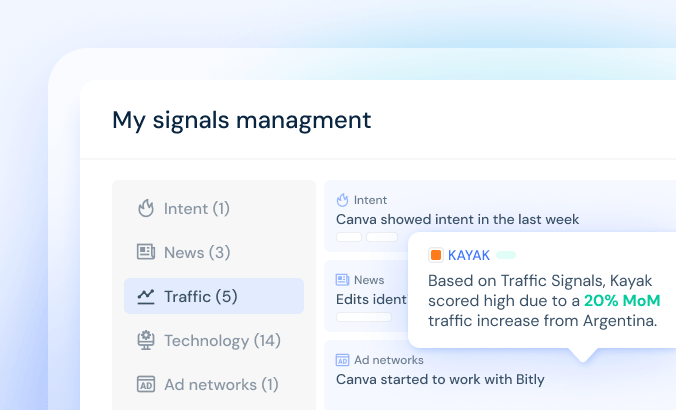
Task: Click the blue newspaper icon on News card
Action: click(x=342, y=280)
